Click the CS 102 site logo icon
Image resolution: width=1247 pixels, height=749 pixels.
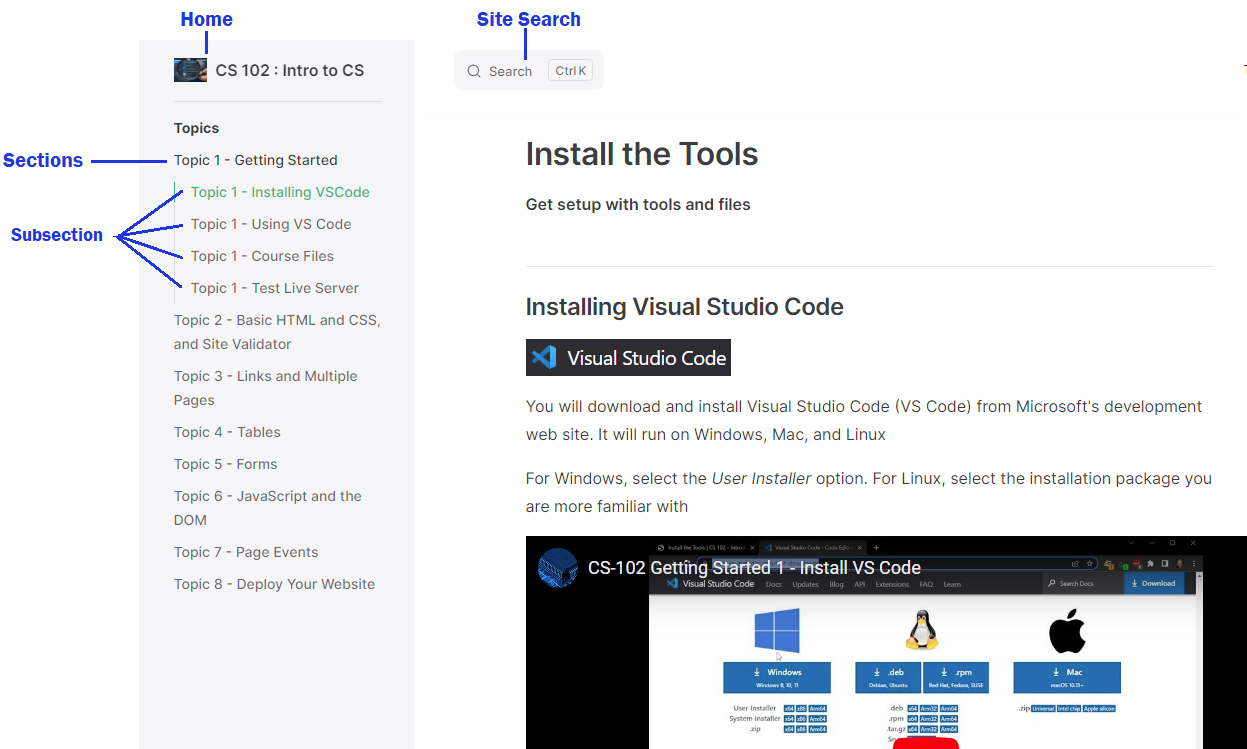(190, 70)
